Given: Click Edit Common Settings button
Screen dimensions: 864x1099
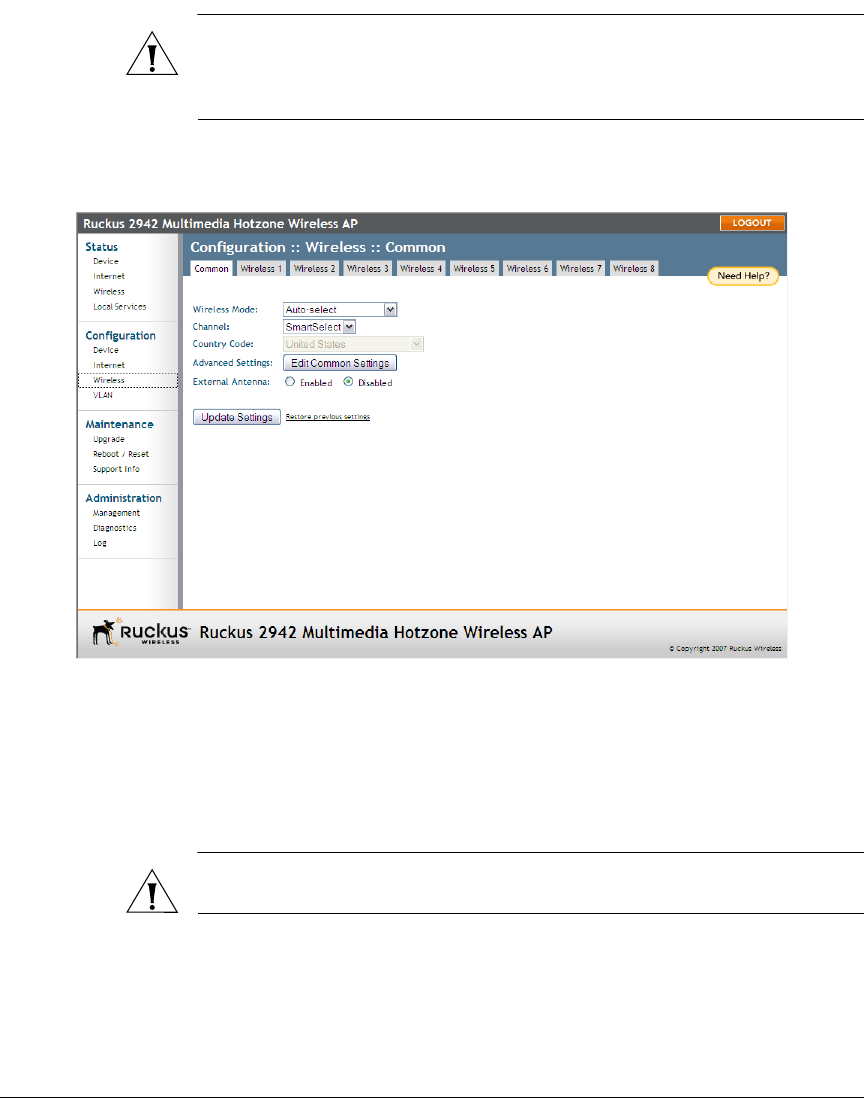Looking at the screenshot, I should [x=340, y=363].
